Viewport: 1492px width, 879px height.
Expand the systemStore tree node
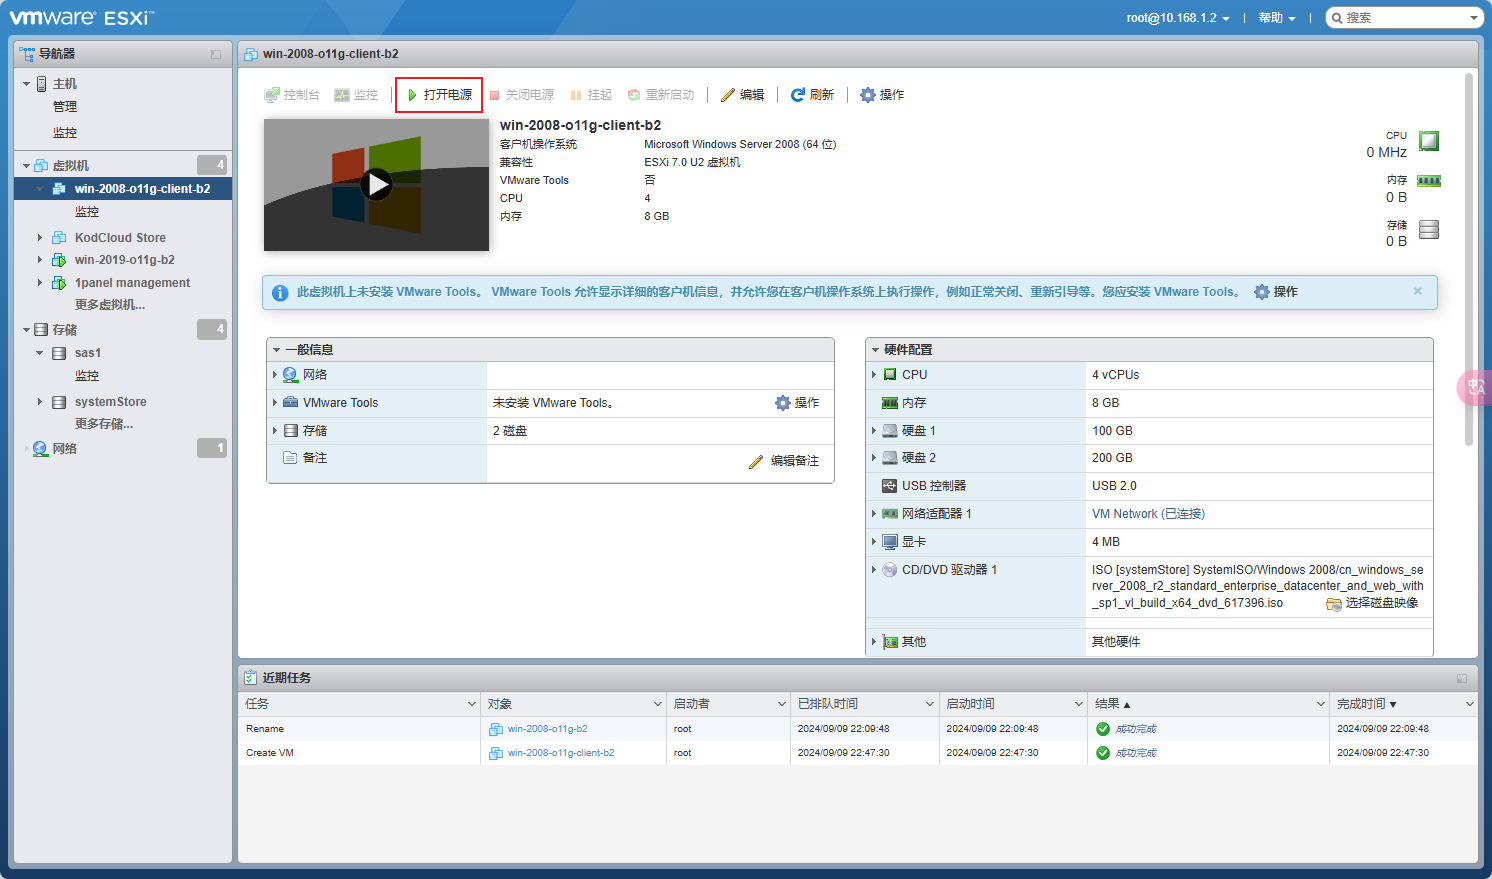click(x=40, y=402)
